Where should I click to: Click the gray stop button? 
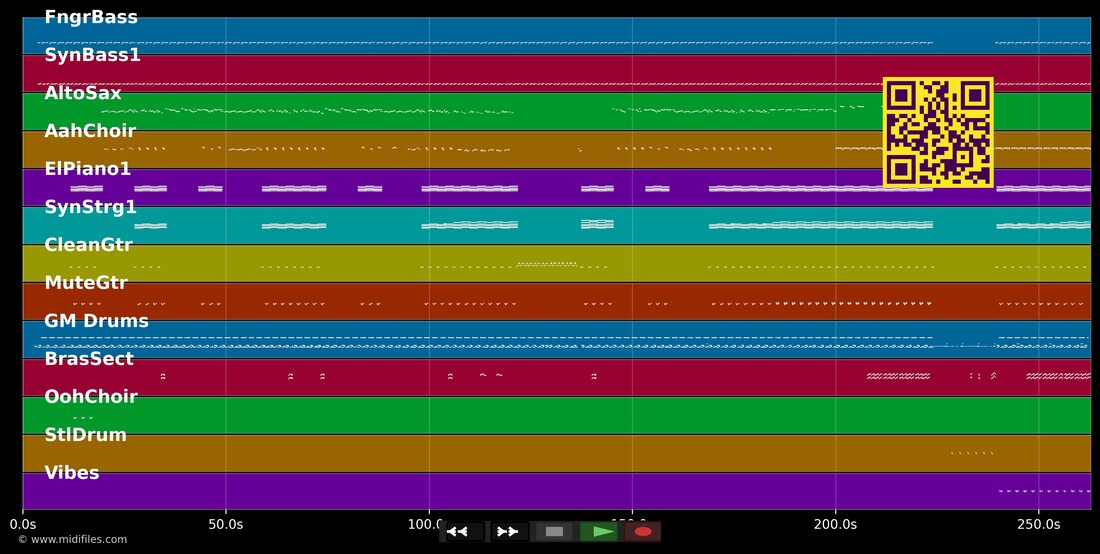[554, 532]
